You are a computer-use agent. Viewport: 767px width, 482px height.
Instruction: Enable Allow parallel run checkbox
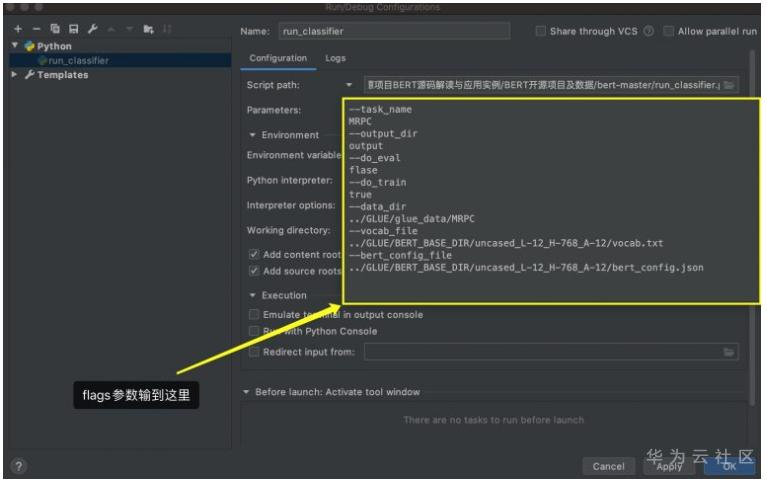(x=668, y=31)
